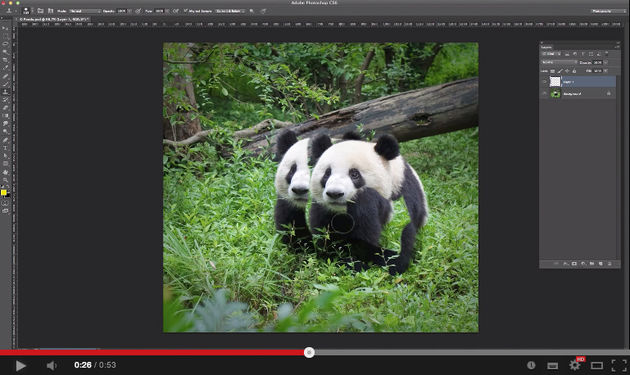Select the Blur tool
Image resolution: width=630 pixels, height=375 pixels.
(x=5, y=123)
